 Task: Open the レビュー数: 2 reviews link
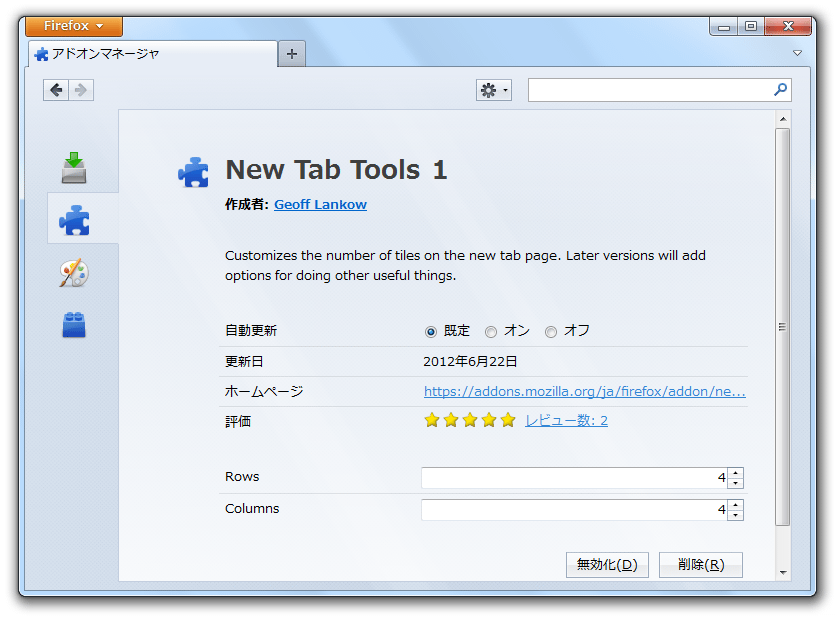566,421
